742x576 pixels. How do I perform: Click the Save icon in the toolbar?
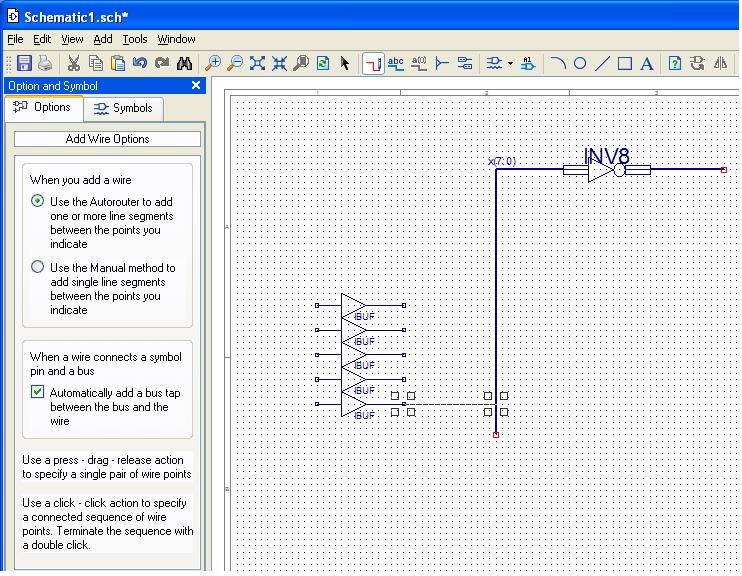pyautogui.click(x=24, y=63)
